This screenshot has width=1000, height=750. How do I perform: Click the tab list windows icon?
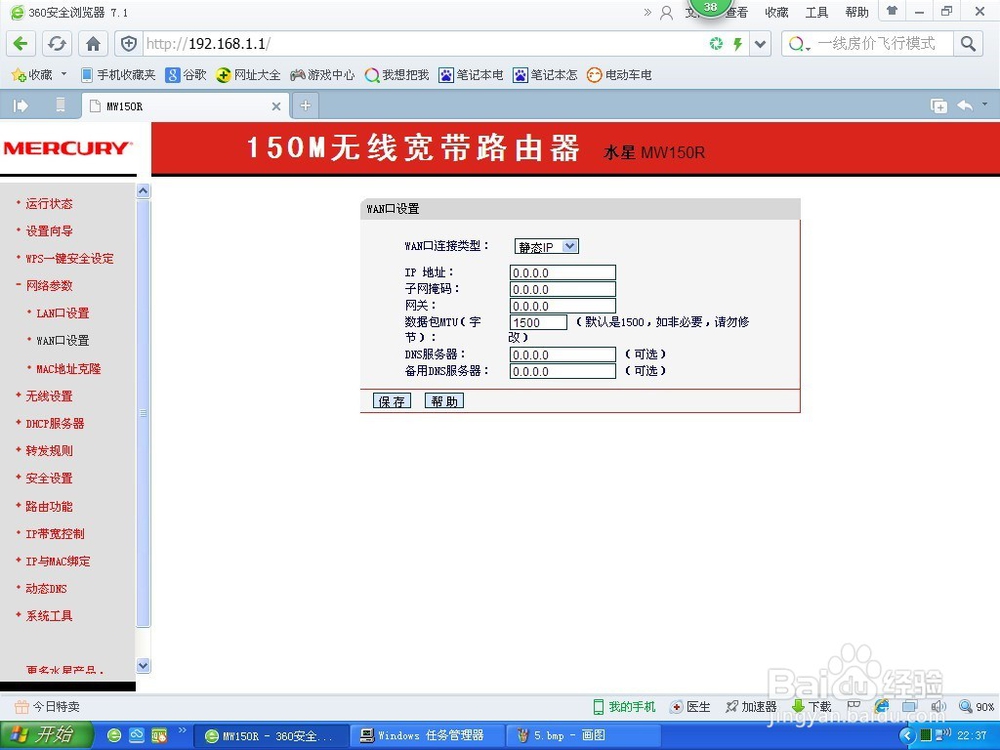tap(939, 106)
